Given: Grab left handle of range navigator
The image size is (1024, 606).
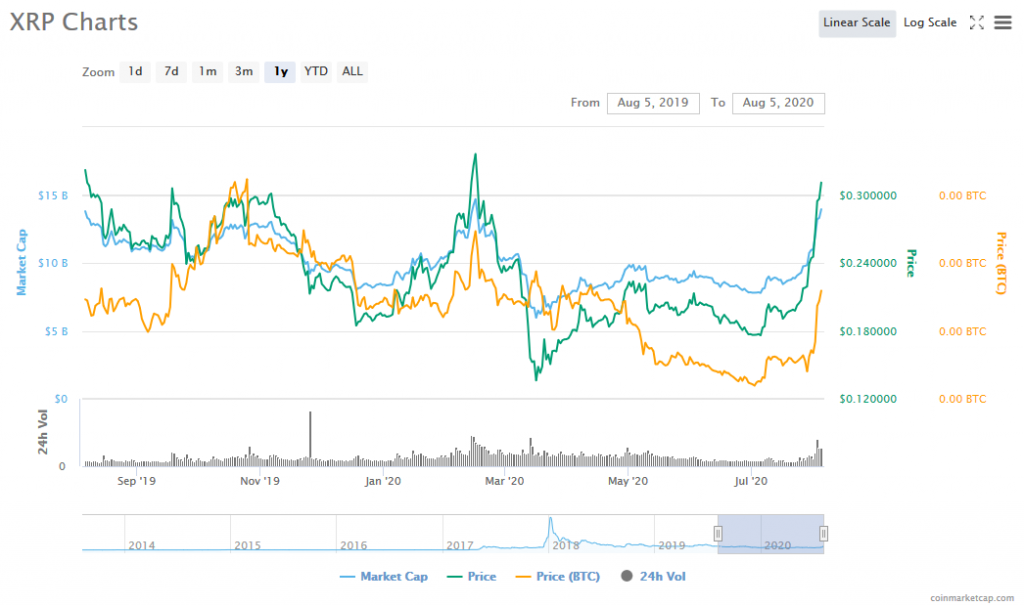Looking at the screenshot, I should [718, 534].
